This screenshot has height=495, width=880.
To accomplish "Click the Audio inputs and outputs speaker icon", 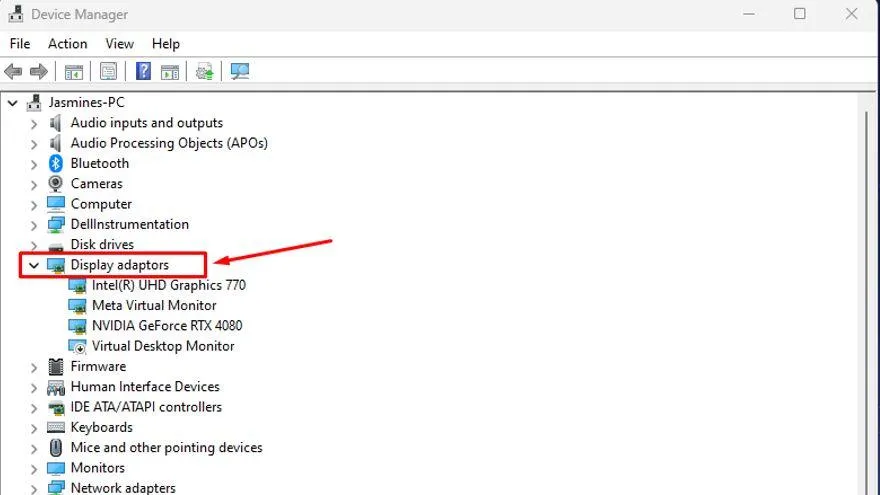I will click(56, 123).
